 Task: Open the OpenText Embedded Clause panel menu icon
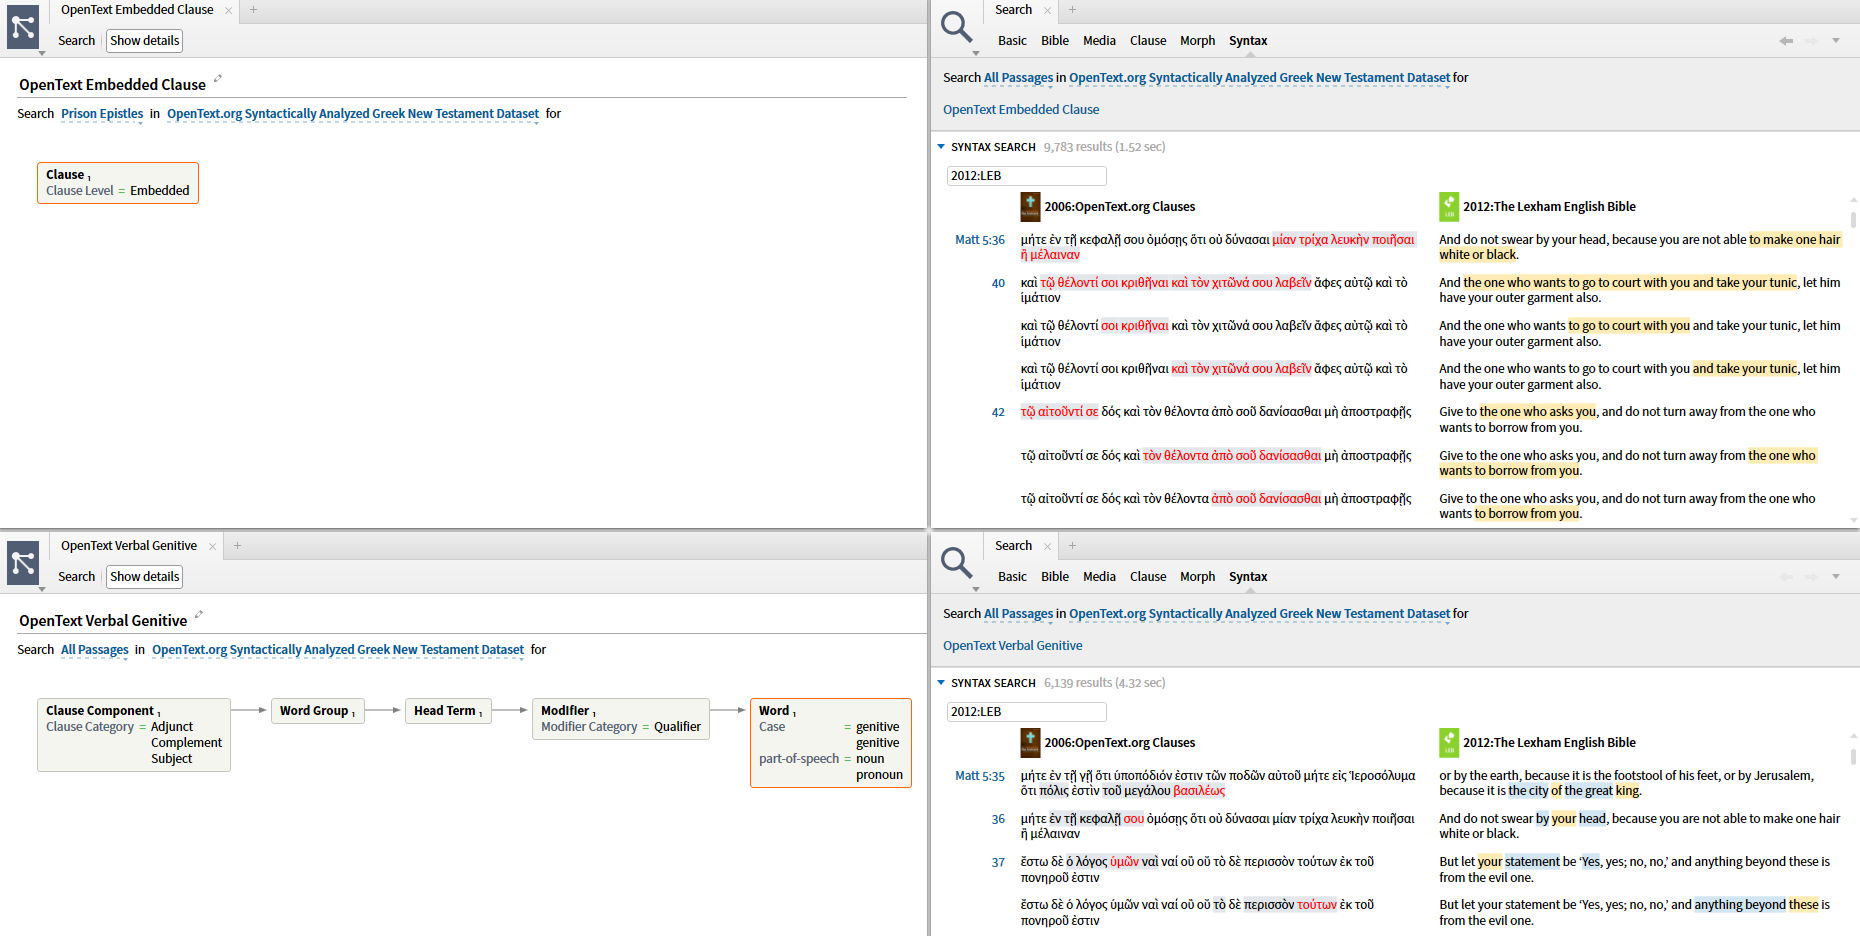point(23,27)
